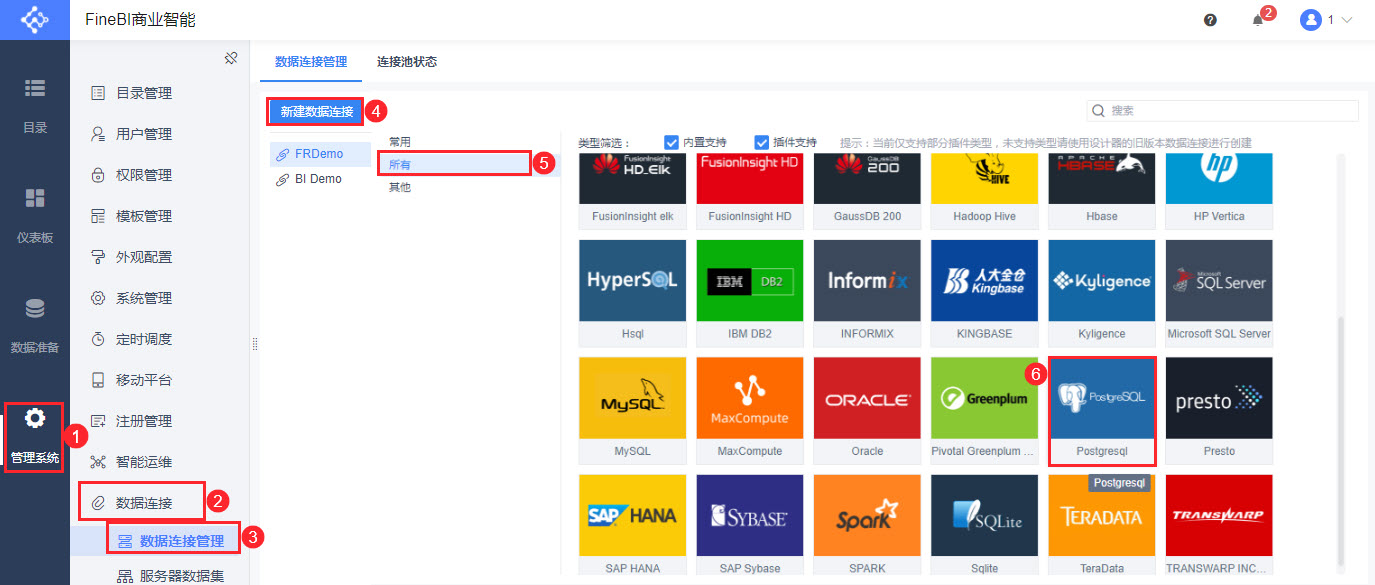Select the Kyligence database tile
Image resolution: width=1375 pixels, height=585 pixels.
pyautogui.click(x=1102, y=293)
